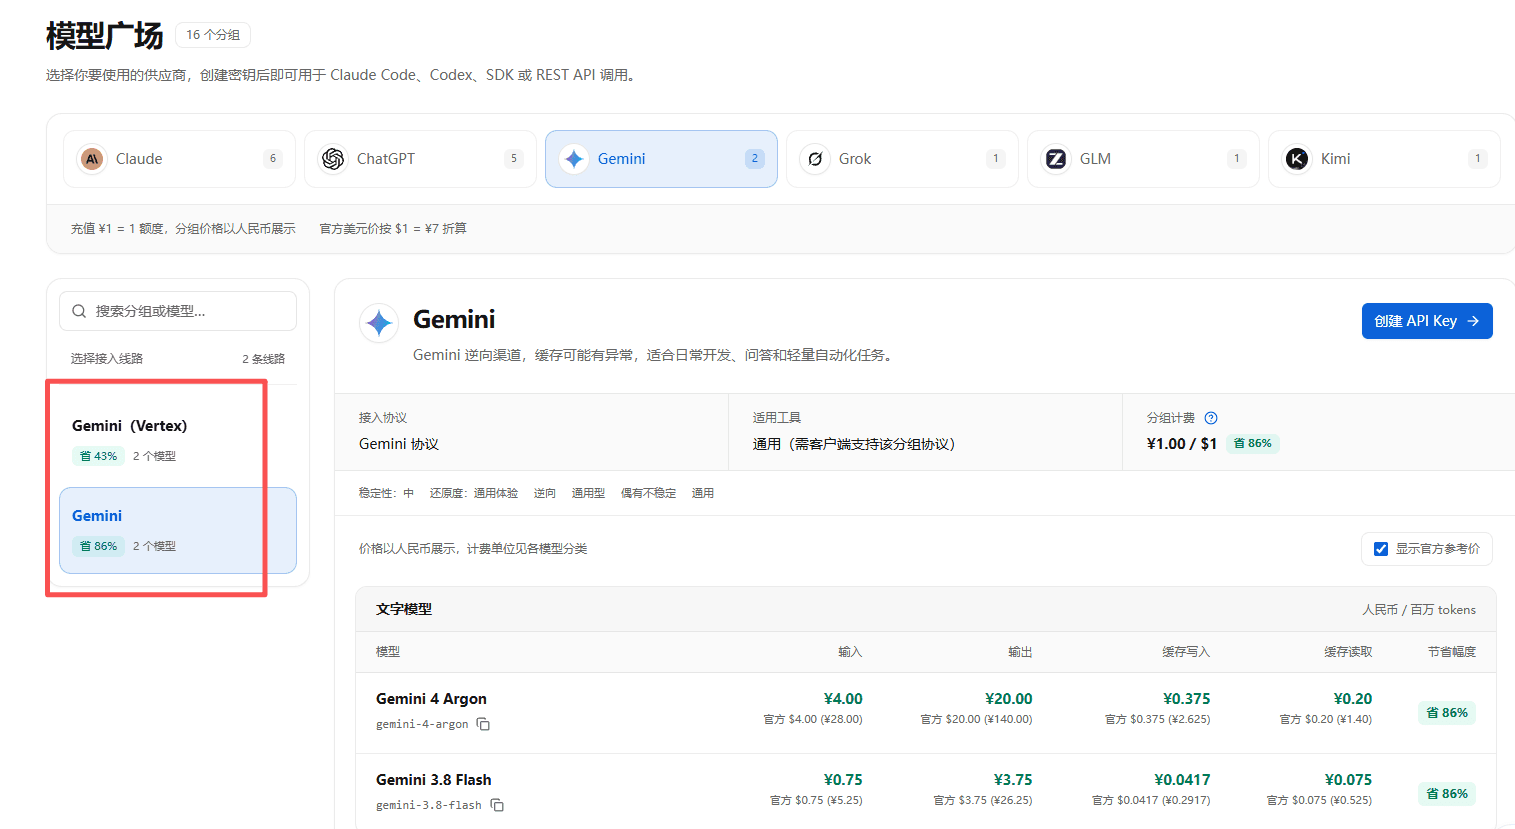Click the 通用型 tag
Screen dimensions: 1515x829
coord(588,493)
